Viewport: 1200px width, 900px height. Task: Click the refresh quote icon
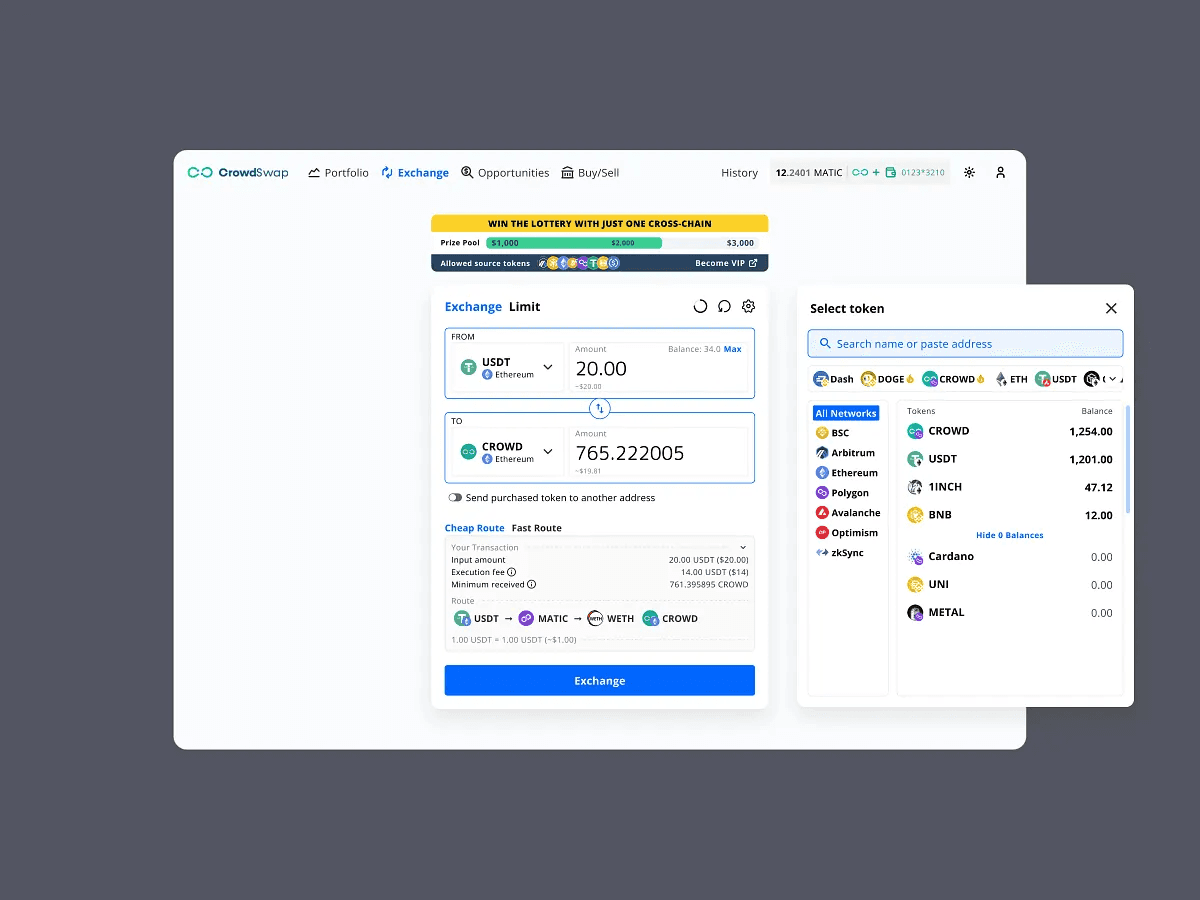(x=724, y=307)
